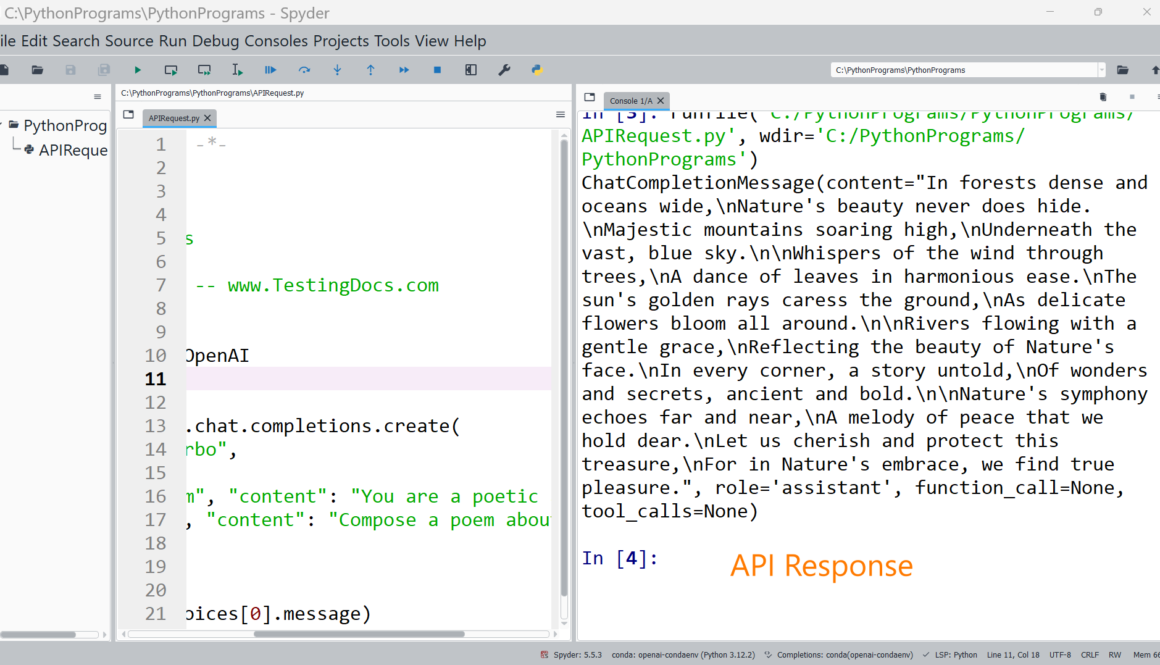Image resolution: width=1160 pixels, height=665 pixels.
Task: Open the PYTHONPATH manager Python icon
Action: point(537,70)
